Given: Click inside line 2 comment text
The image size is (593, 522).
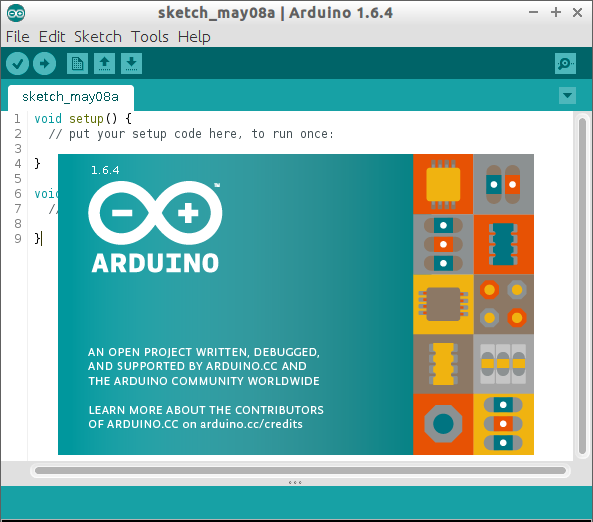Looking at the screenshot, I should [x=191, y=134].
